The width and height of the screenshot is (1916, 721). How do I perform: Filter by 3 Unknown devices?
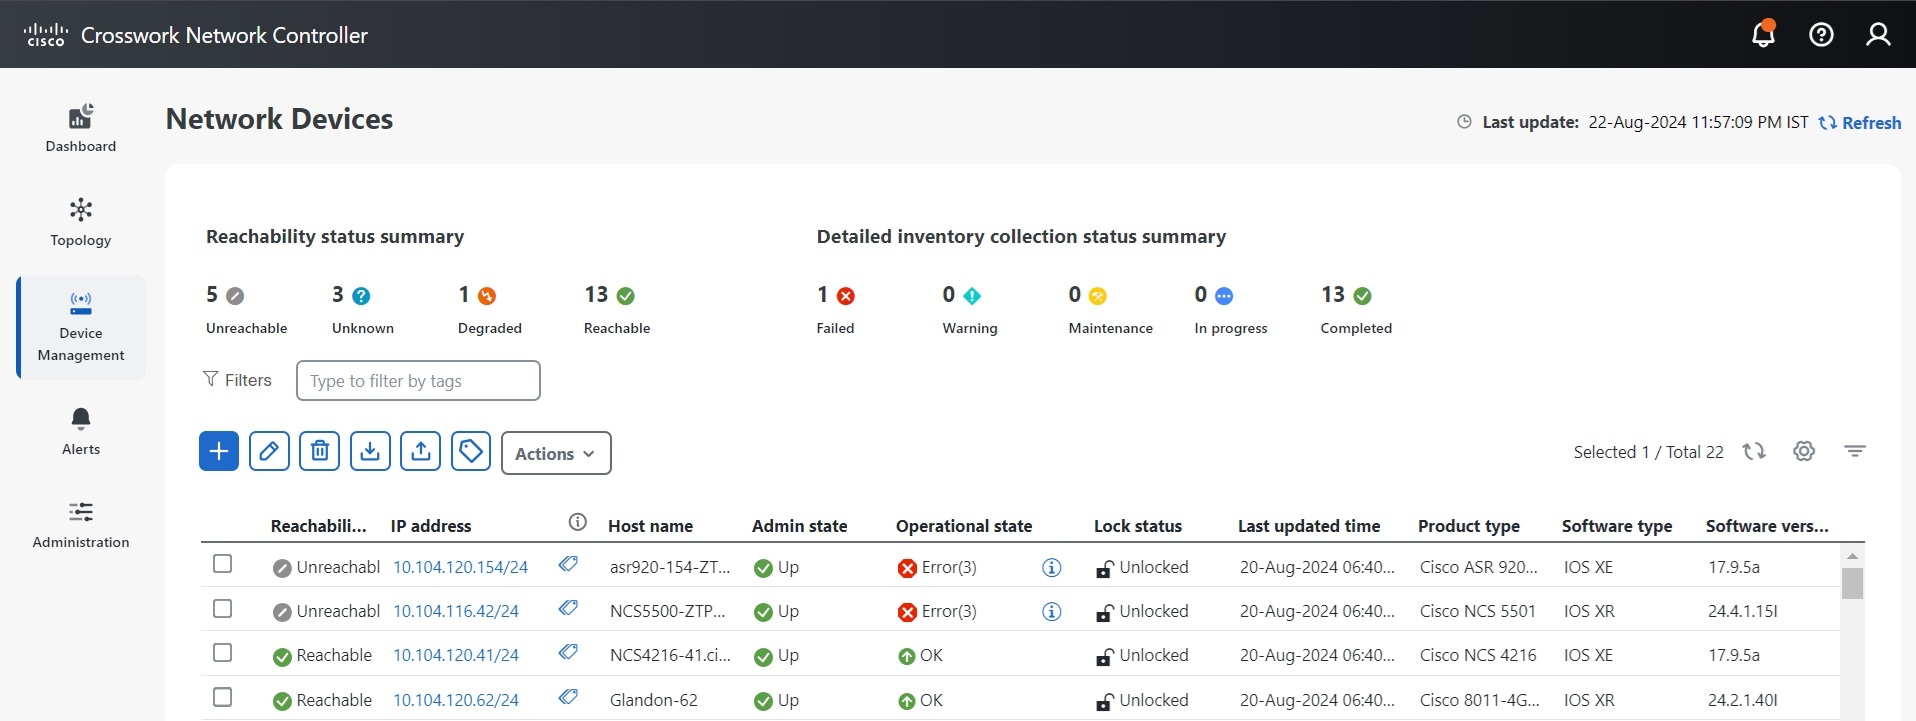362,309
